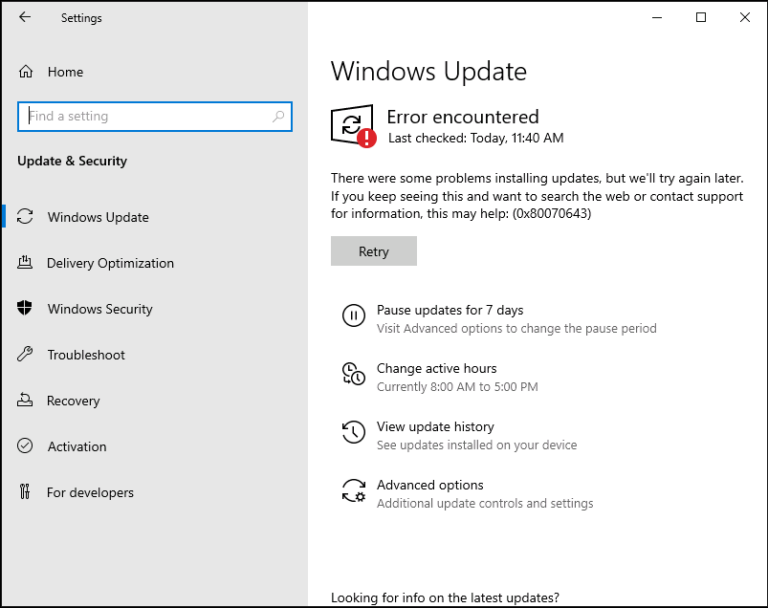Image resolution: width=768 pixels, height=608 pixels.
Task: Click the Windows Security shield icon
Action: (26, 309)
